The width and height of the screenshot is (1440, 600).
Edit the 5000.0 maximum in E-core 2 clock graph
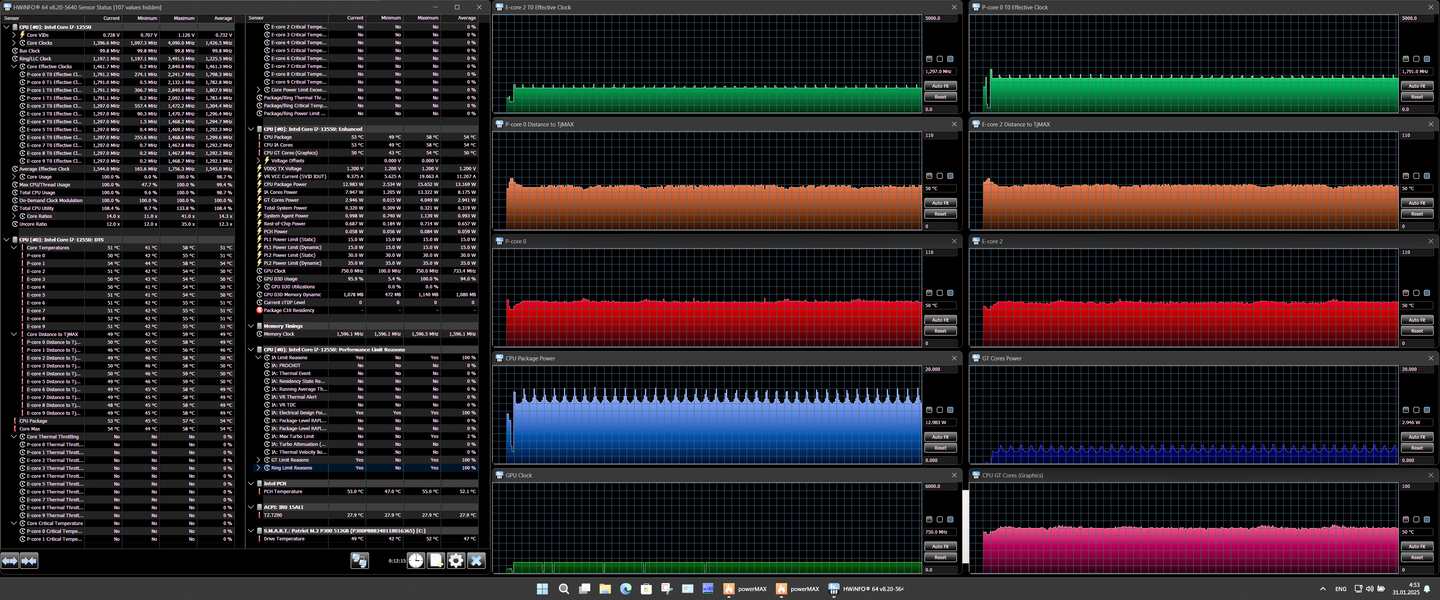(939, 18)
